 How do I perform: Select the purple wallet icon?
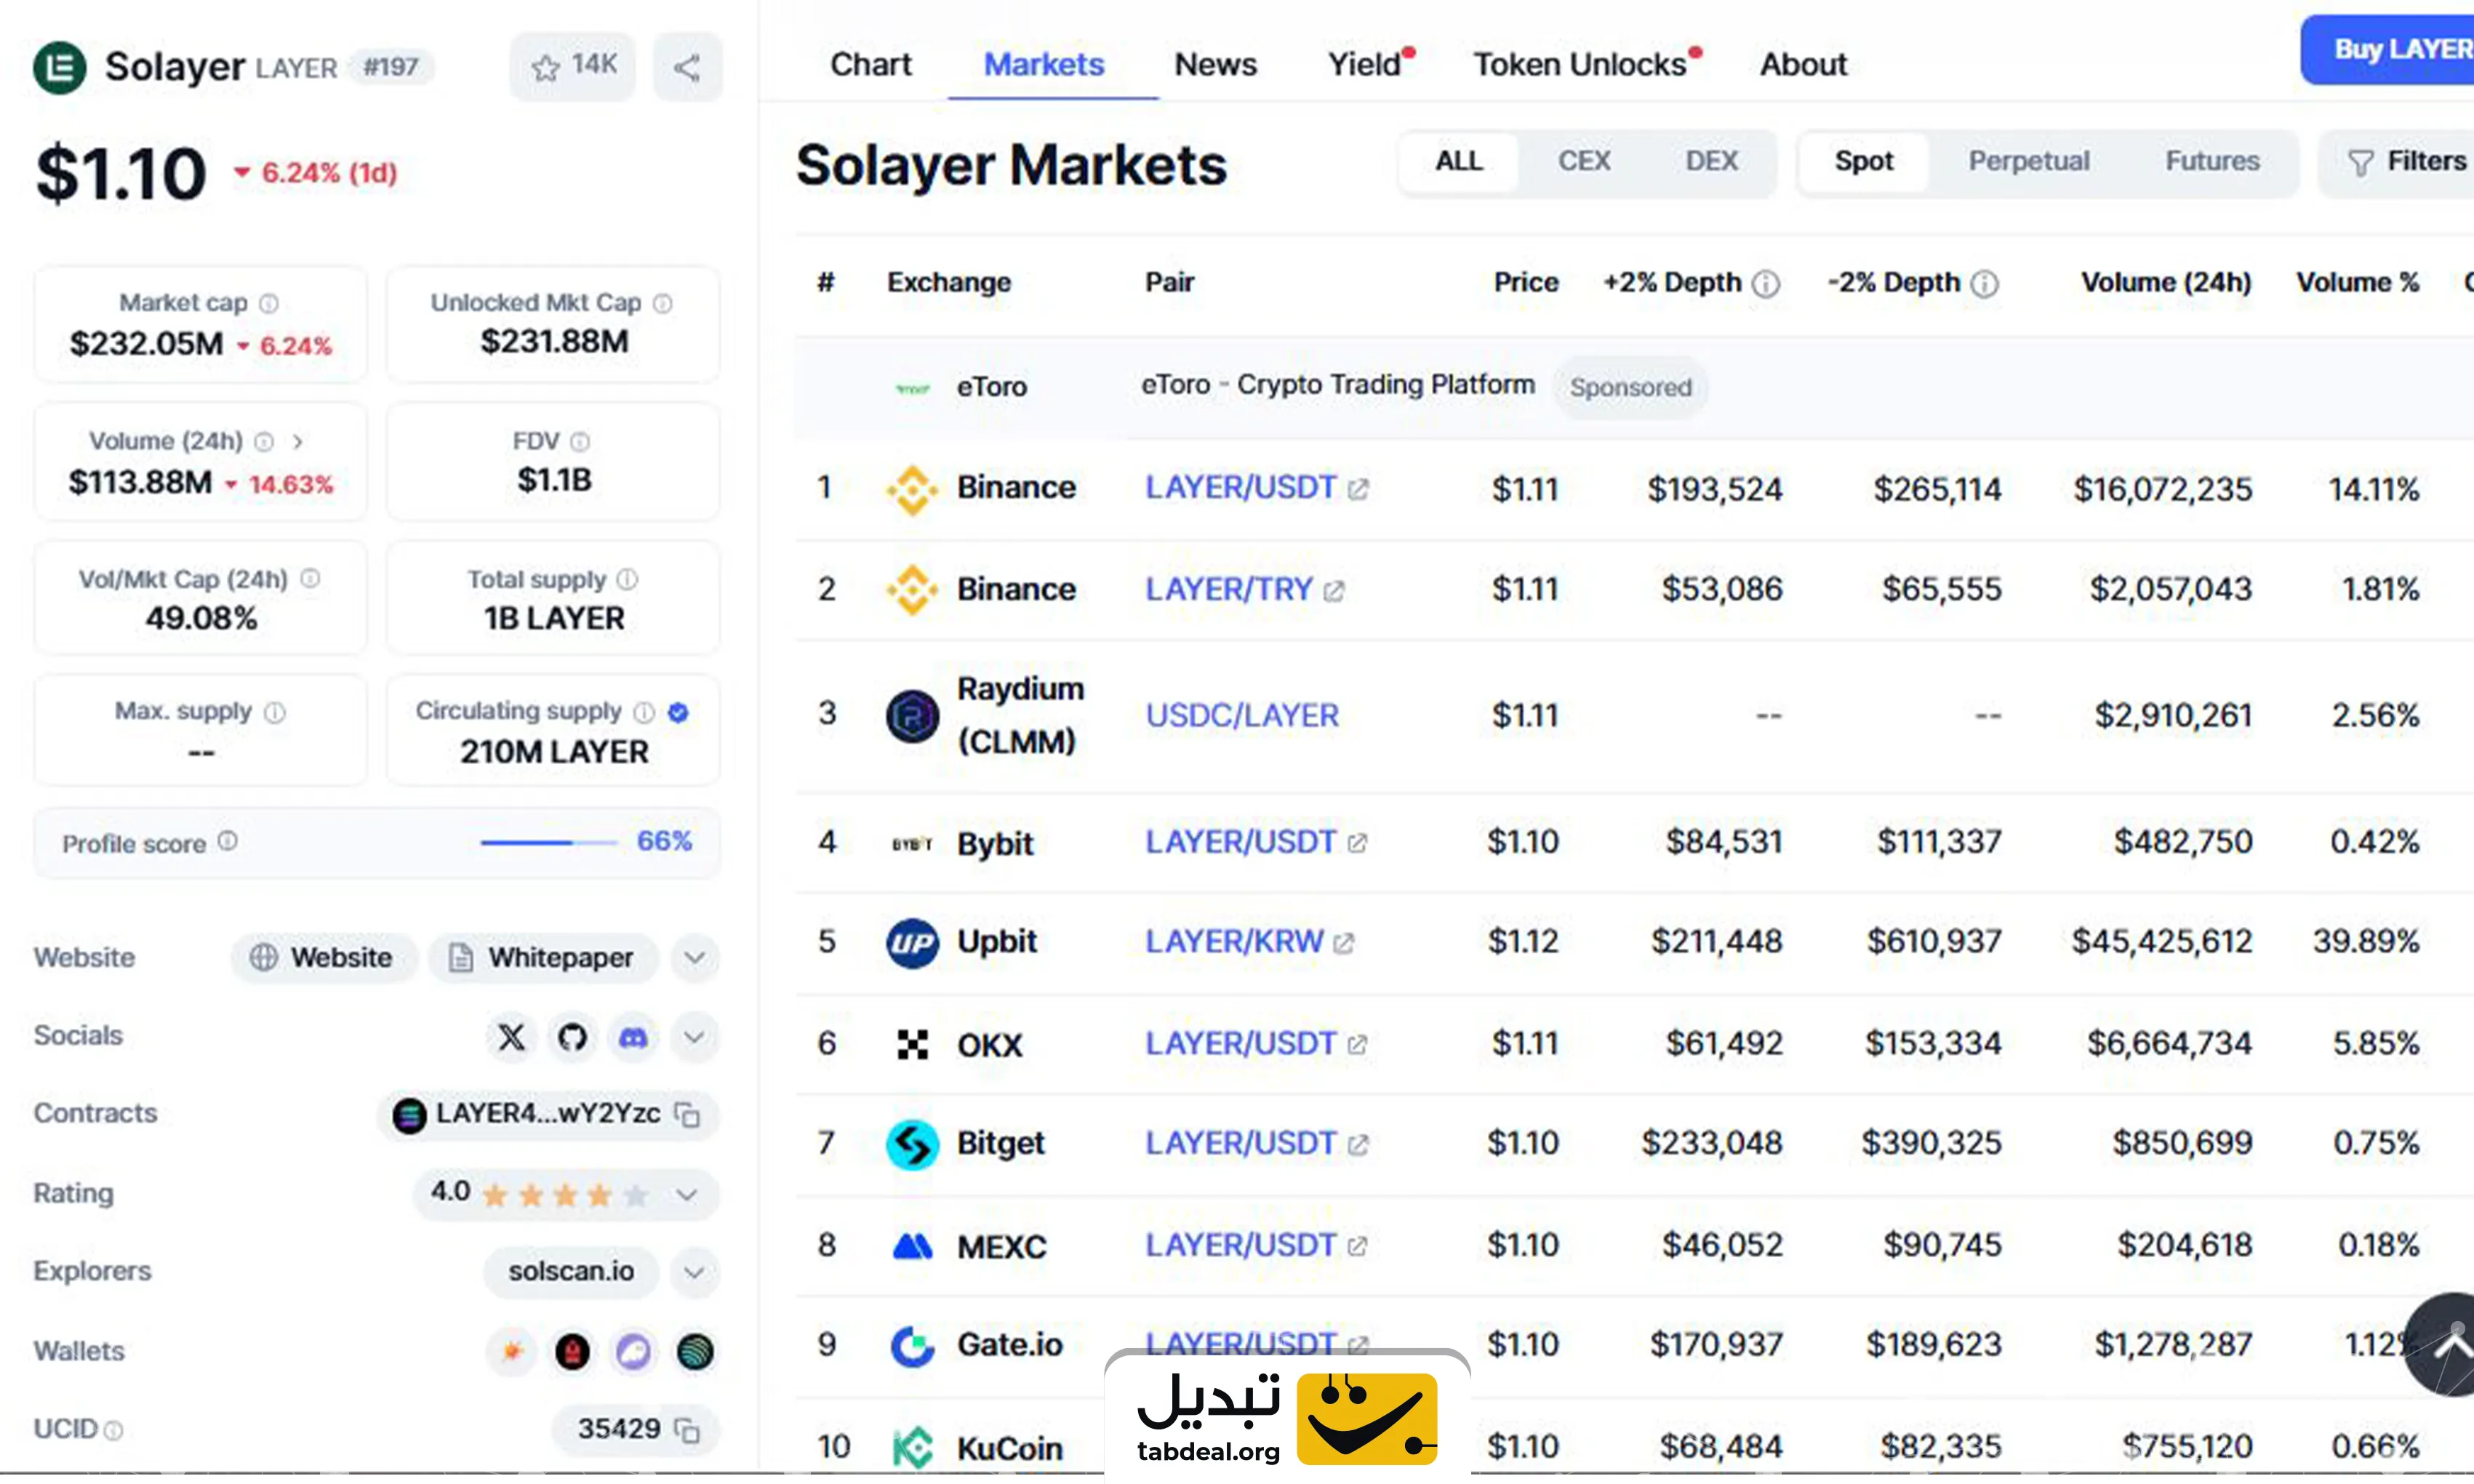click(x=633, y=1352)
